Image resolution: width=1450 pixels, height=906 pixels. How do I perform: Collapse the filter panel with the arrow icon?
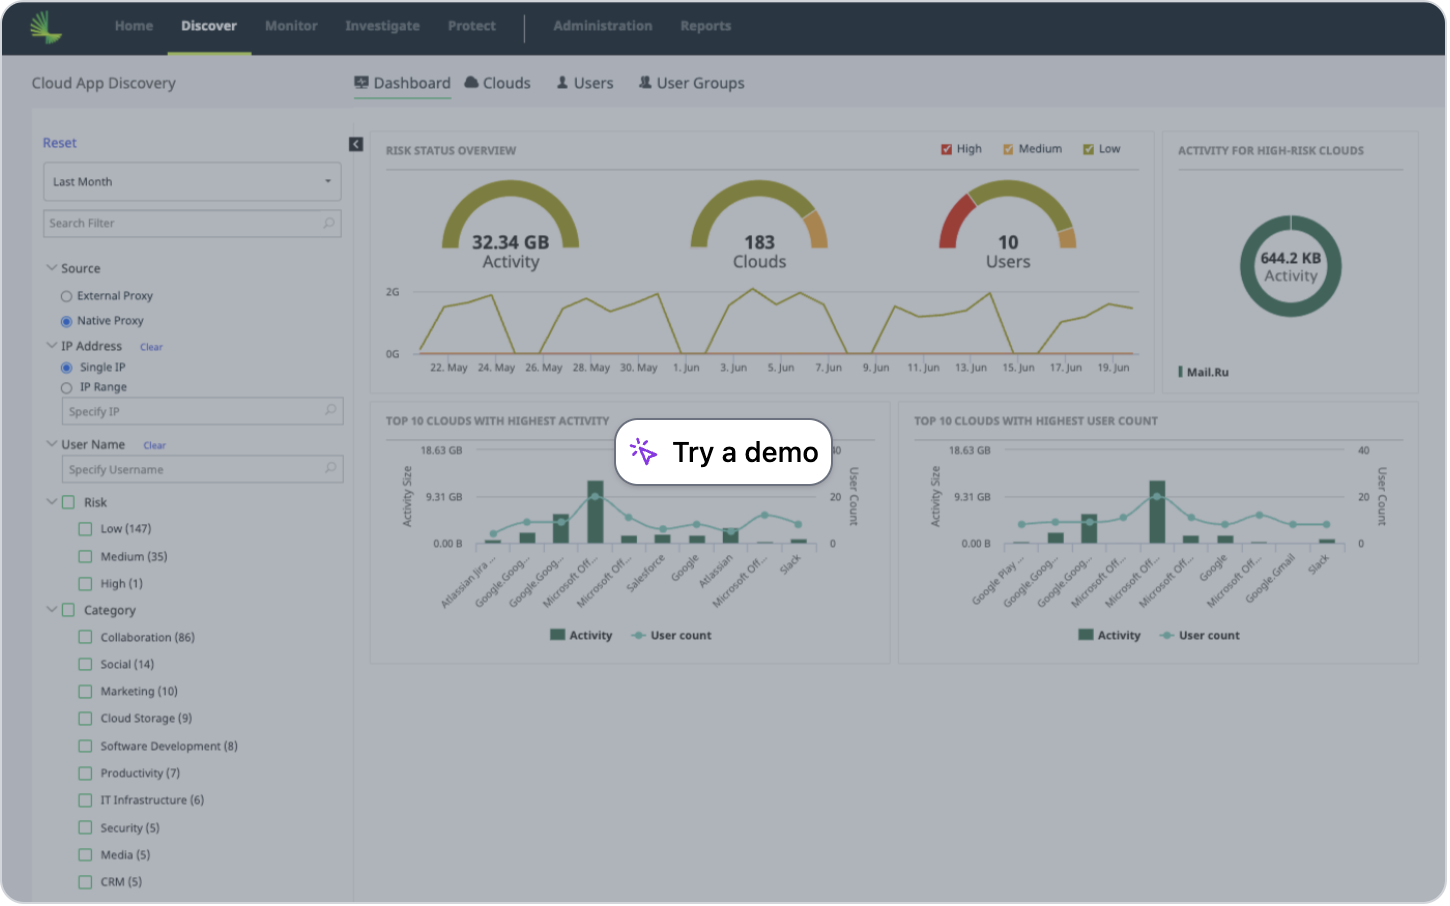(355, 144)
